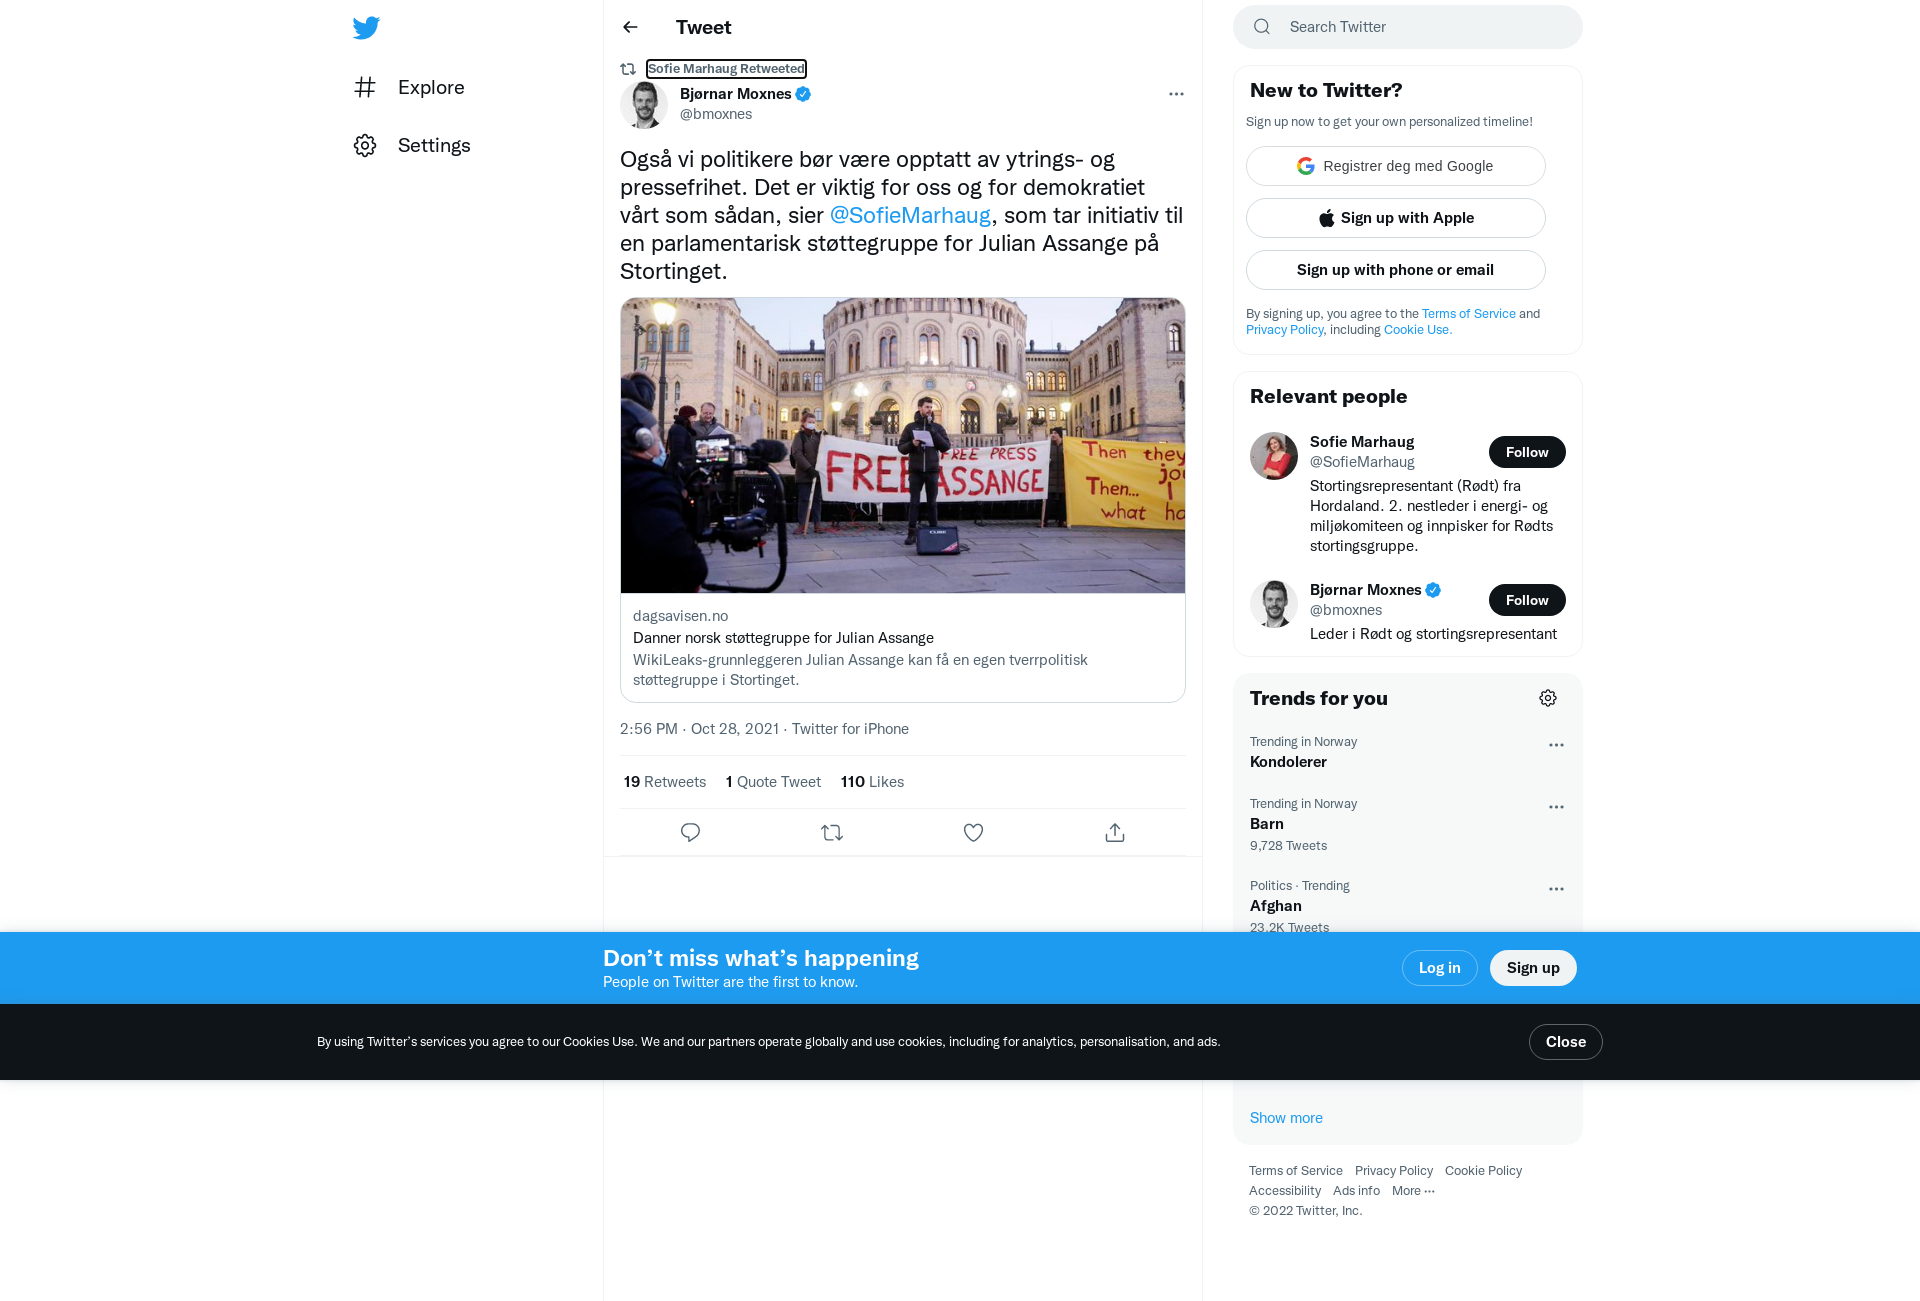Click Show more under trends
This screenshot has width=1920, height=1301.
point(1286,1118)
